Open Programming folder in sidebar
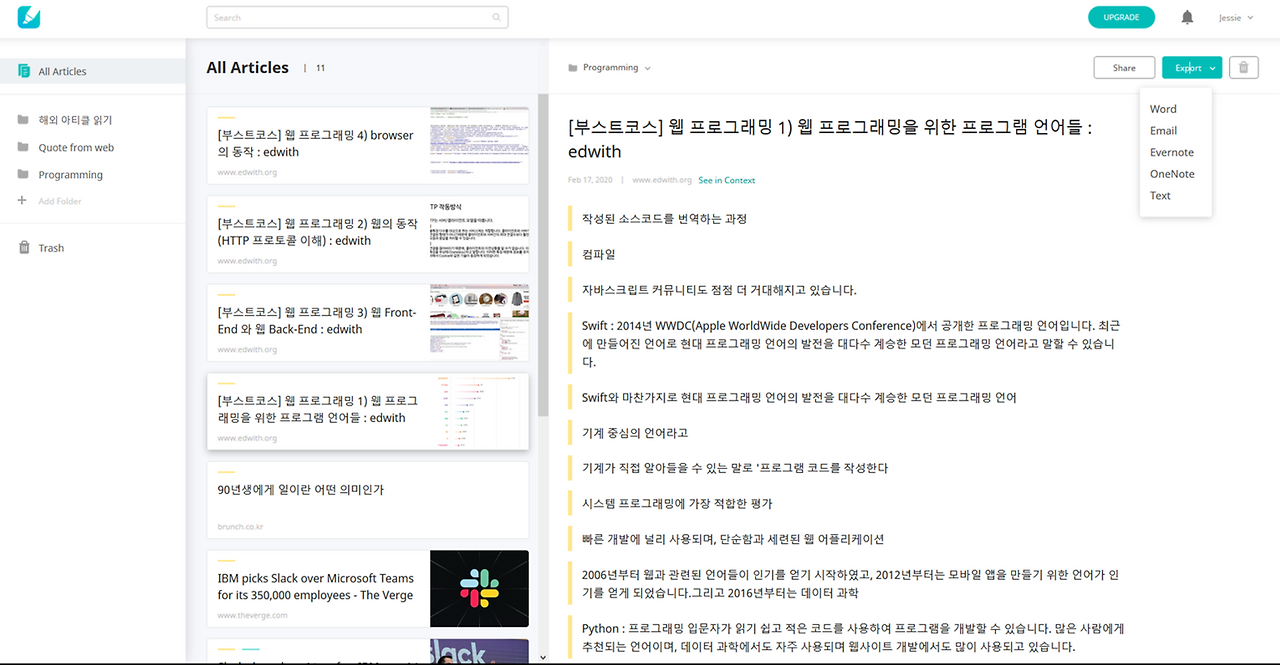The width and height of the screenshot is (1280, 665). [x=70, y=174]
